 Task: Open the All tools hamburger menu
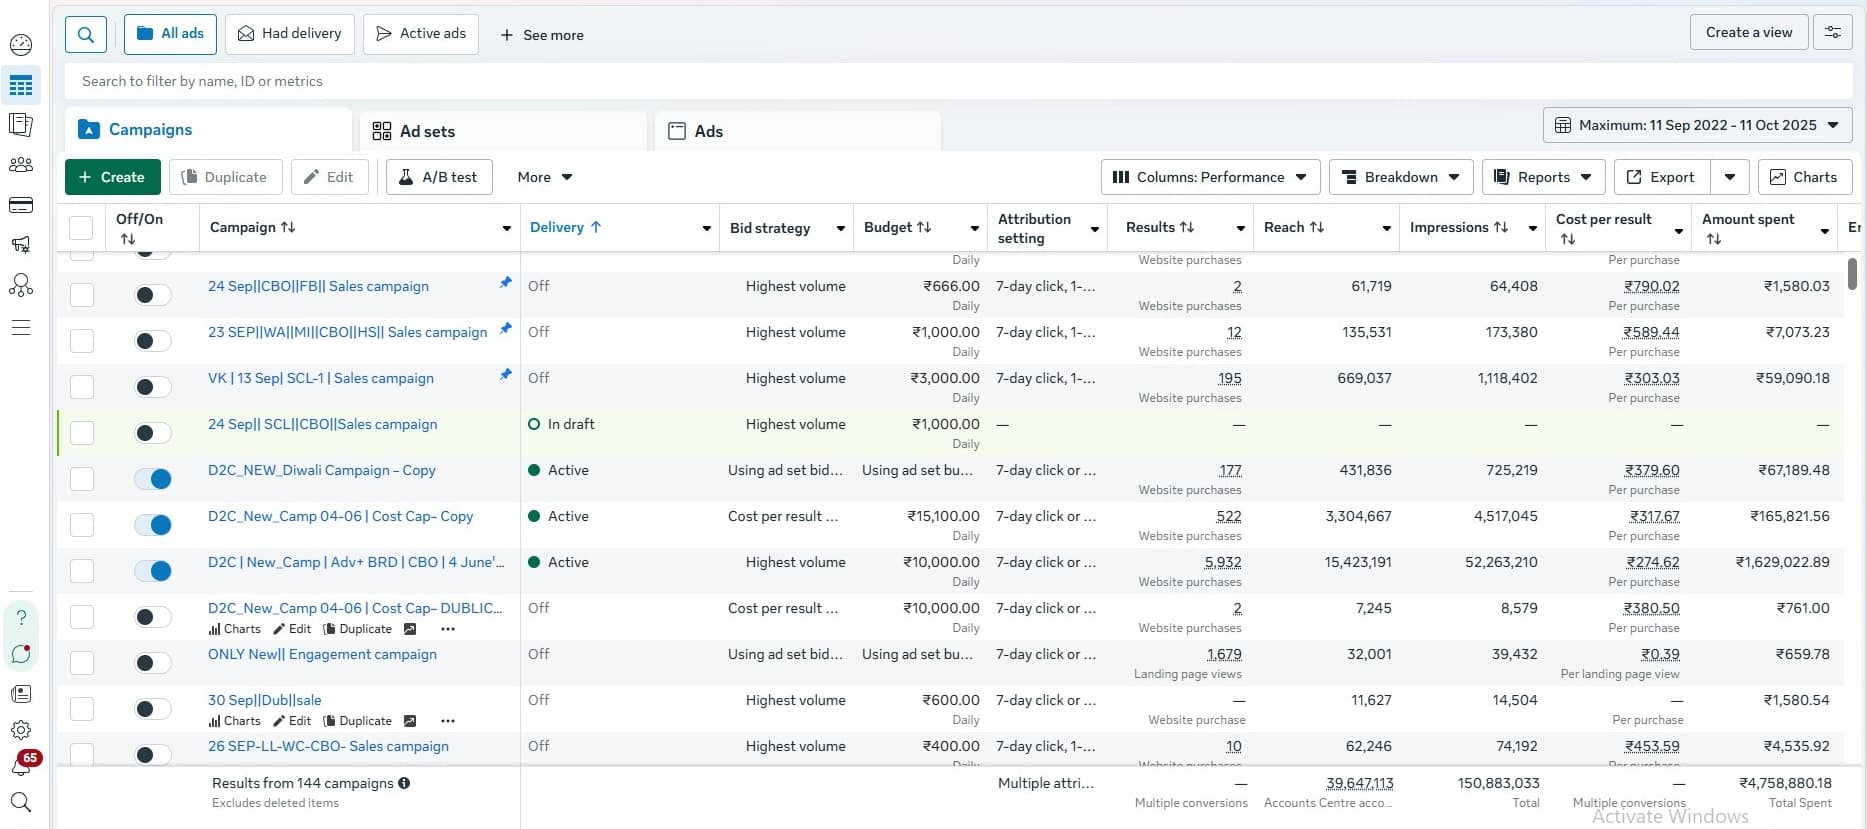click(21, 328)
